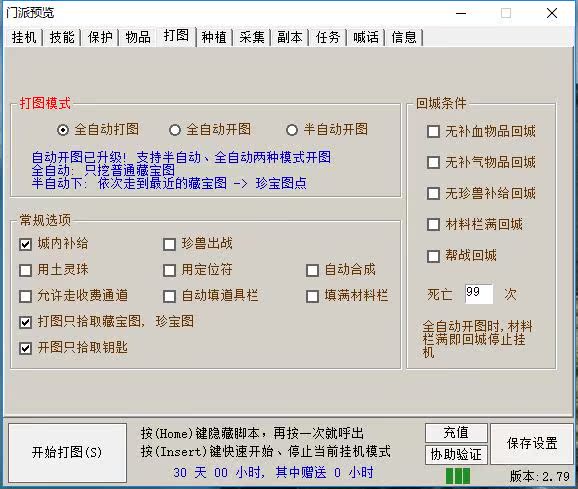Click the 开始打图(S) button

[x=67, y=453]
